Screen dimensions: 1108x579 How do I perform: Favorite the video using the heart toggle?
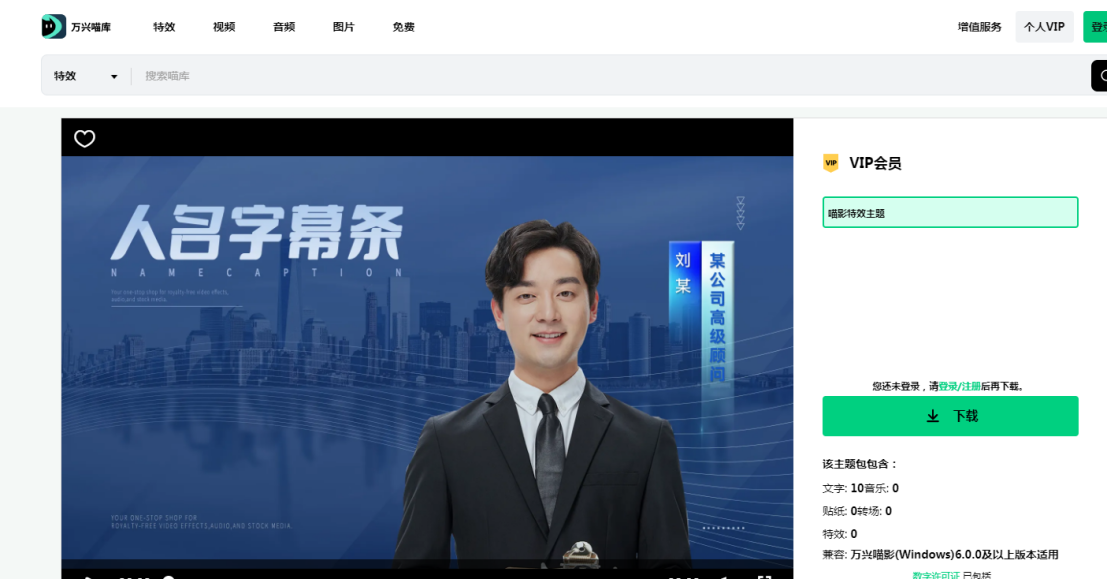[84, 138]
